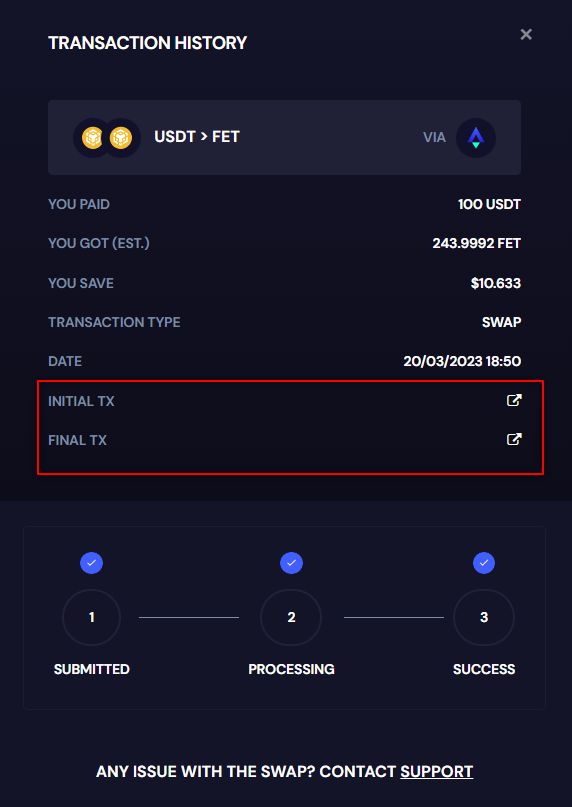Click the VIA provider logo icon
The image size is (572, 807).
[476, 137]
